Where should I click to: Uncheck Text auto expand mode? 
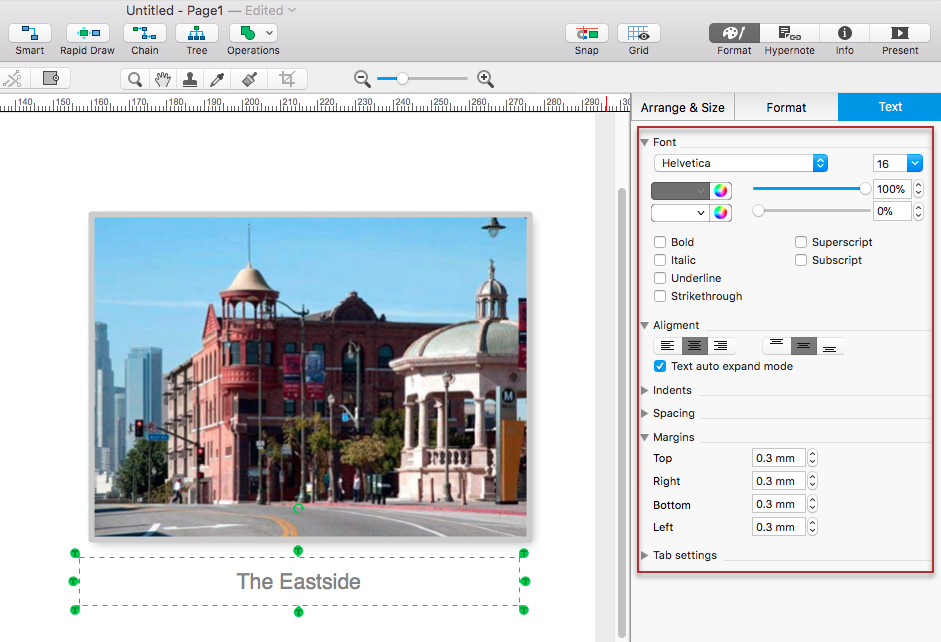660,366
